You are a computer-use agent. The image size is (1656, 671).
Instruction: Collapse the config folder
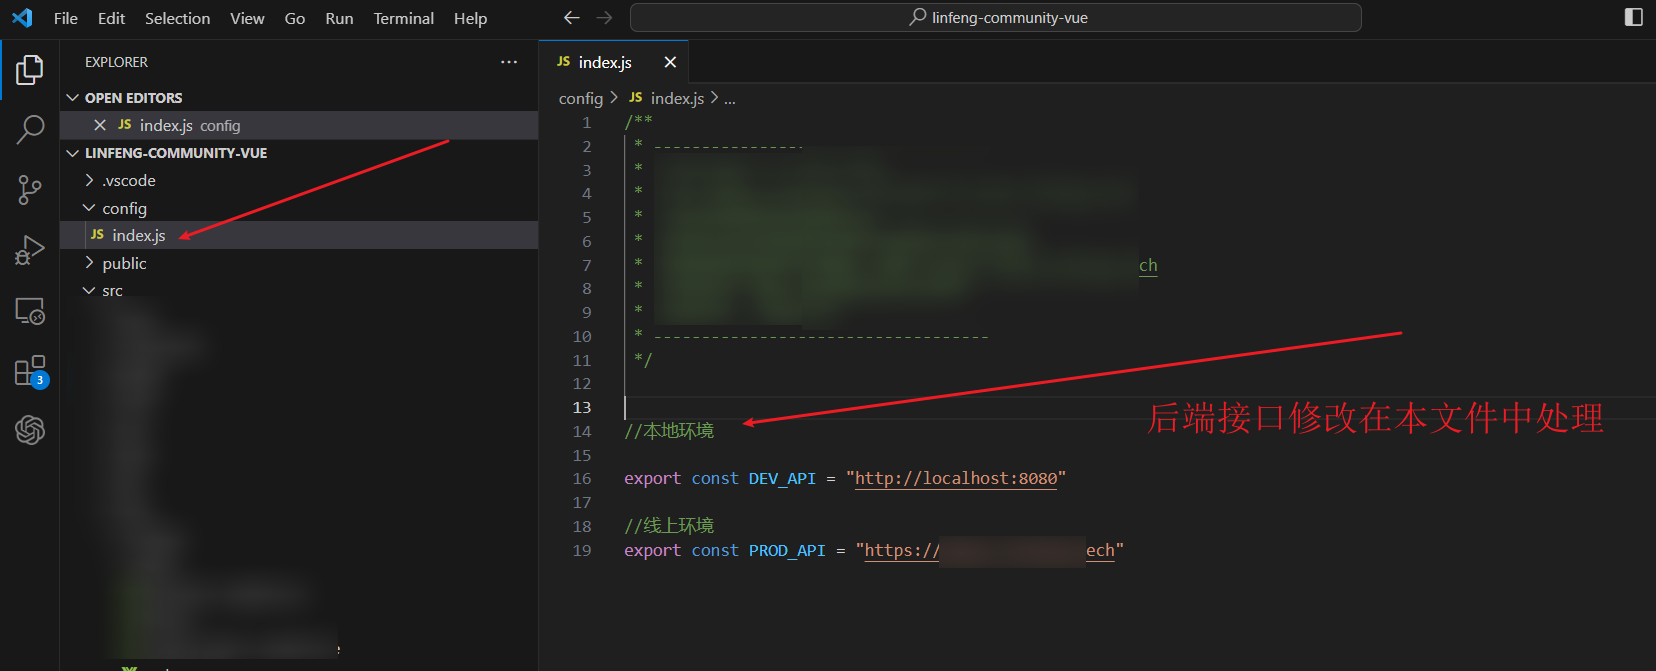coord(89,208)
